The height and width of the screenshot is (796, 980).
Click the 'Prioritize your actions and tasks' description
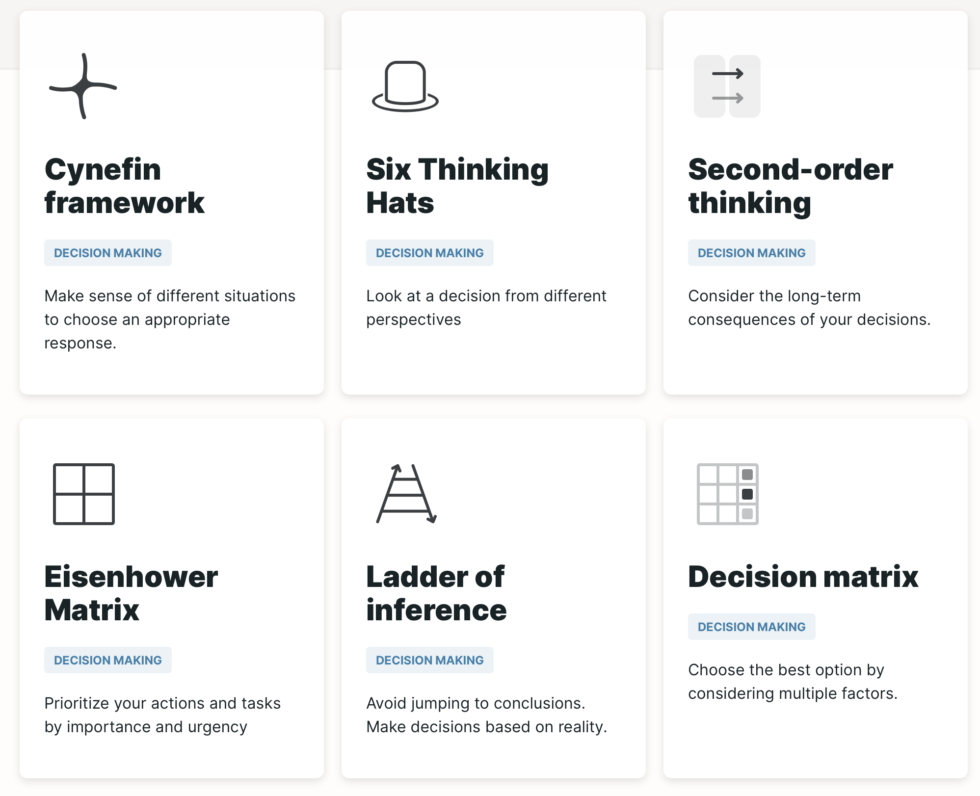pyautogui.click(x=162, y=715)
